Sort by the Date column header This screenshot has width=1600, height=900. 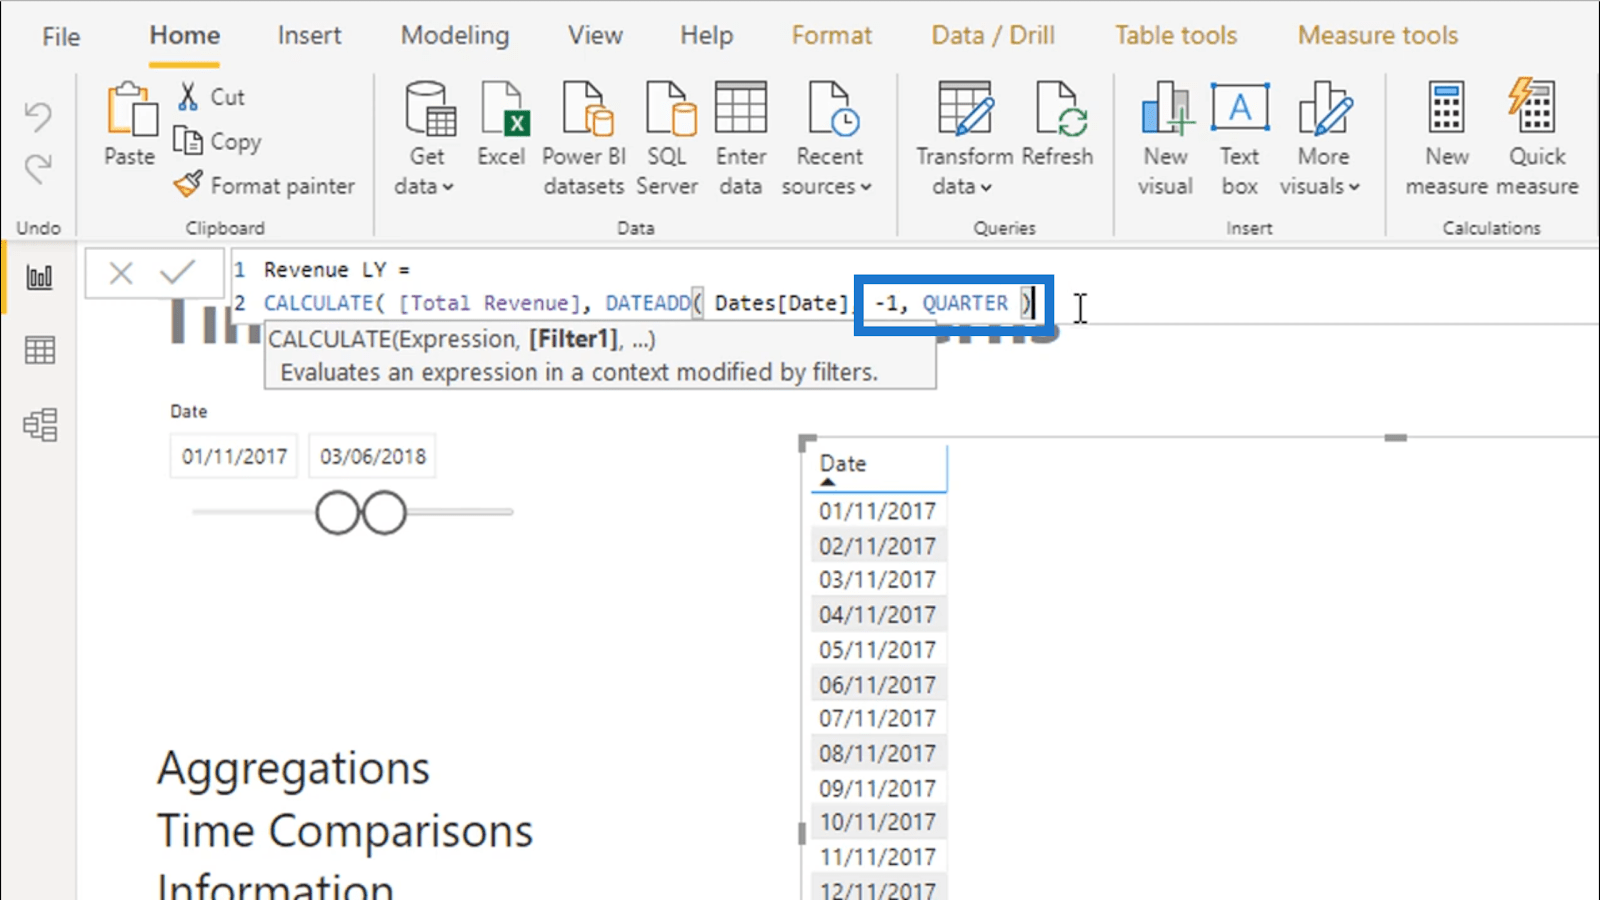(843, 464)
